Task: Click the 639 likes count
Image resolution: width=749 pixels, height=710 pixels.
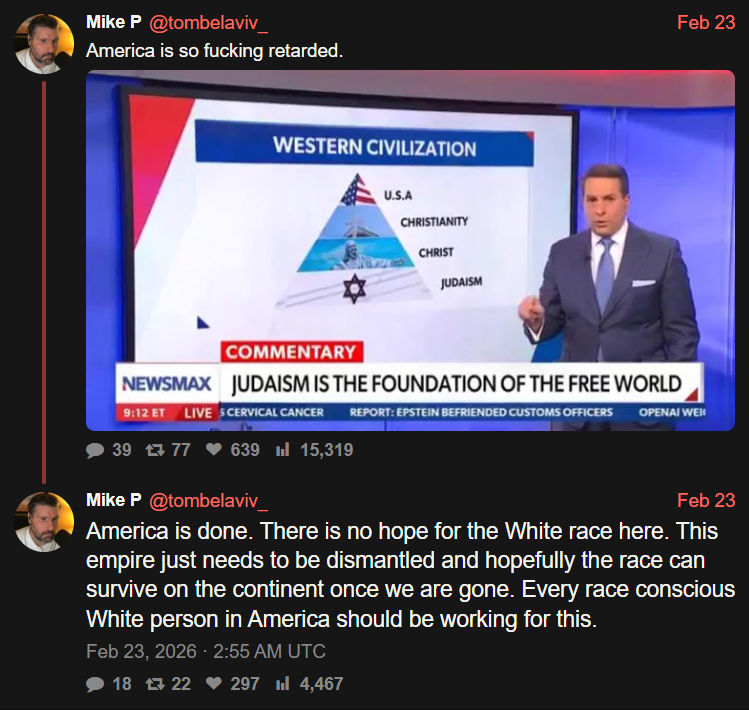Action: click(245, 450)
